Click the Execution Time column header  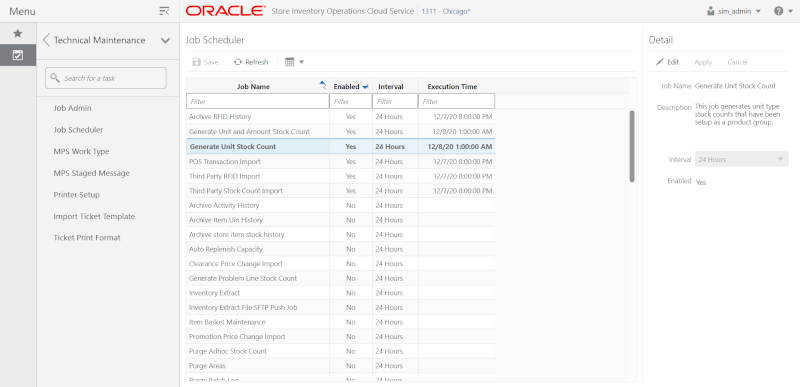457,87
